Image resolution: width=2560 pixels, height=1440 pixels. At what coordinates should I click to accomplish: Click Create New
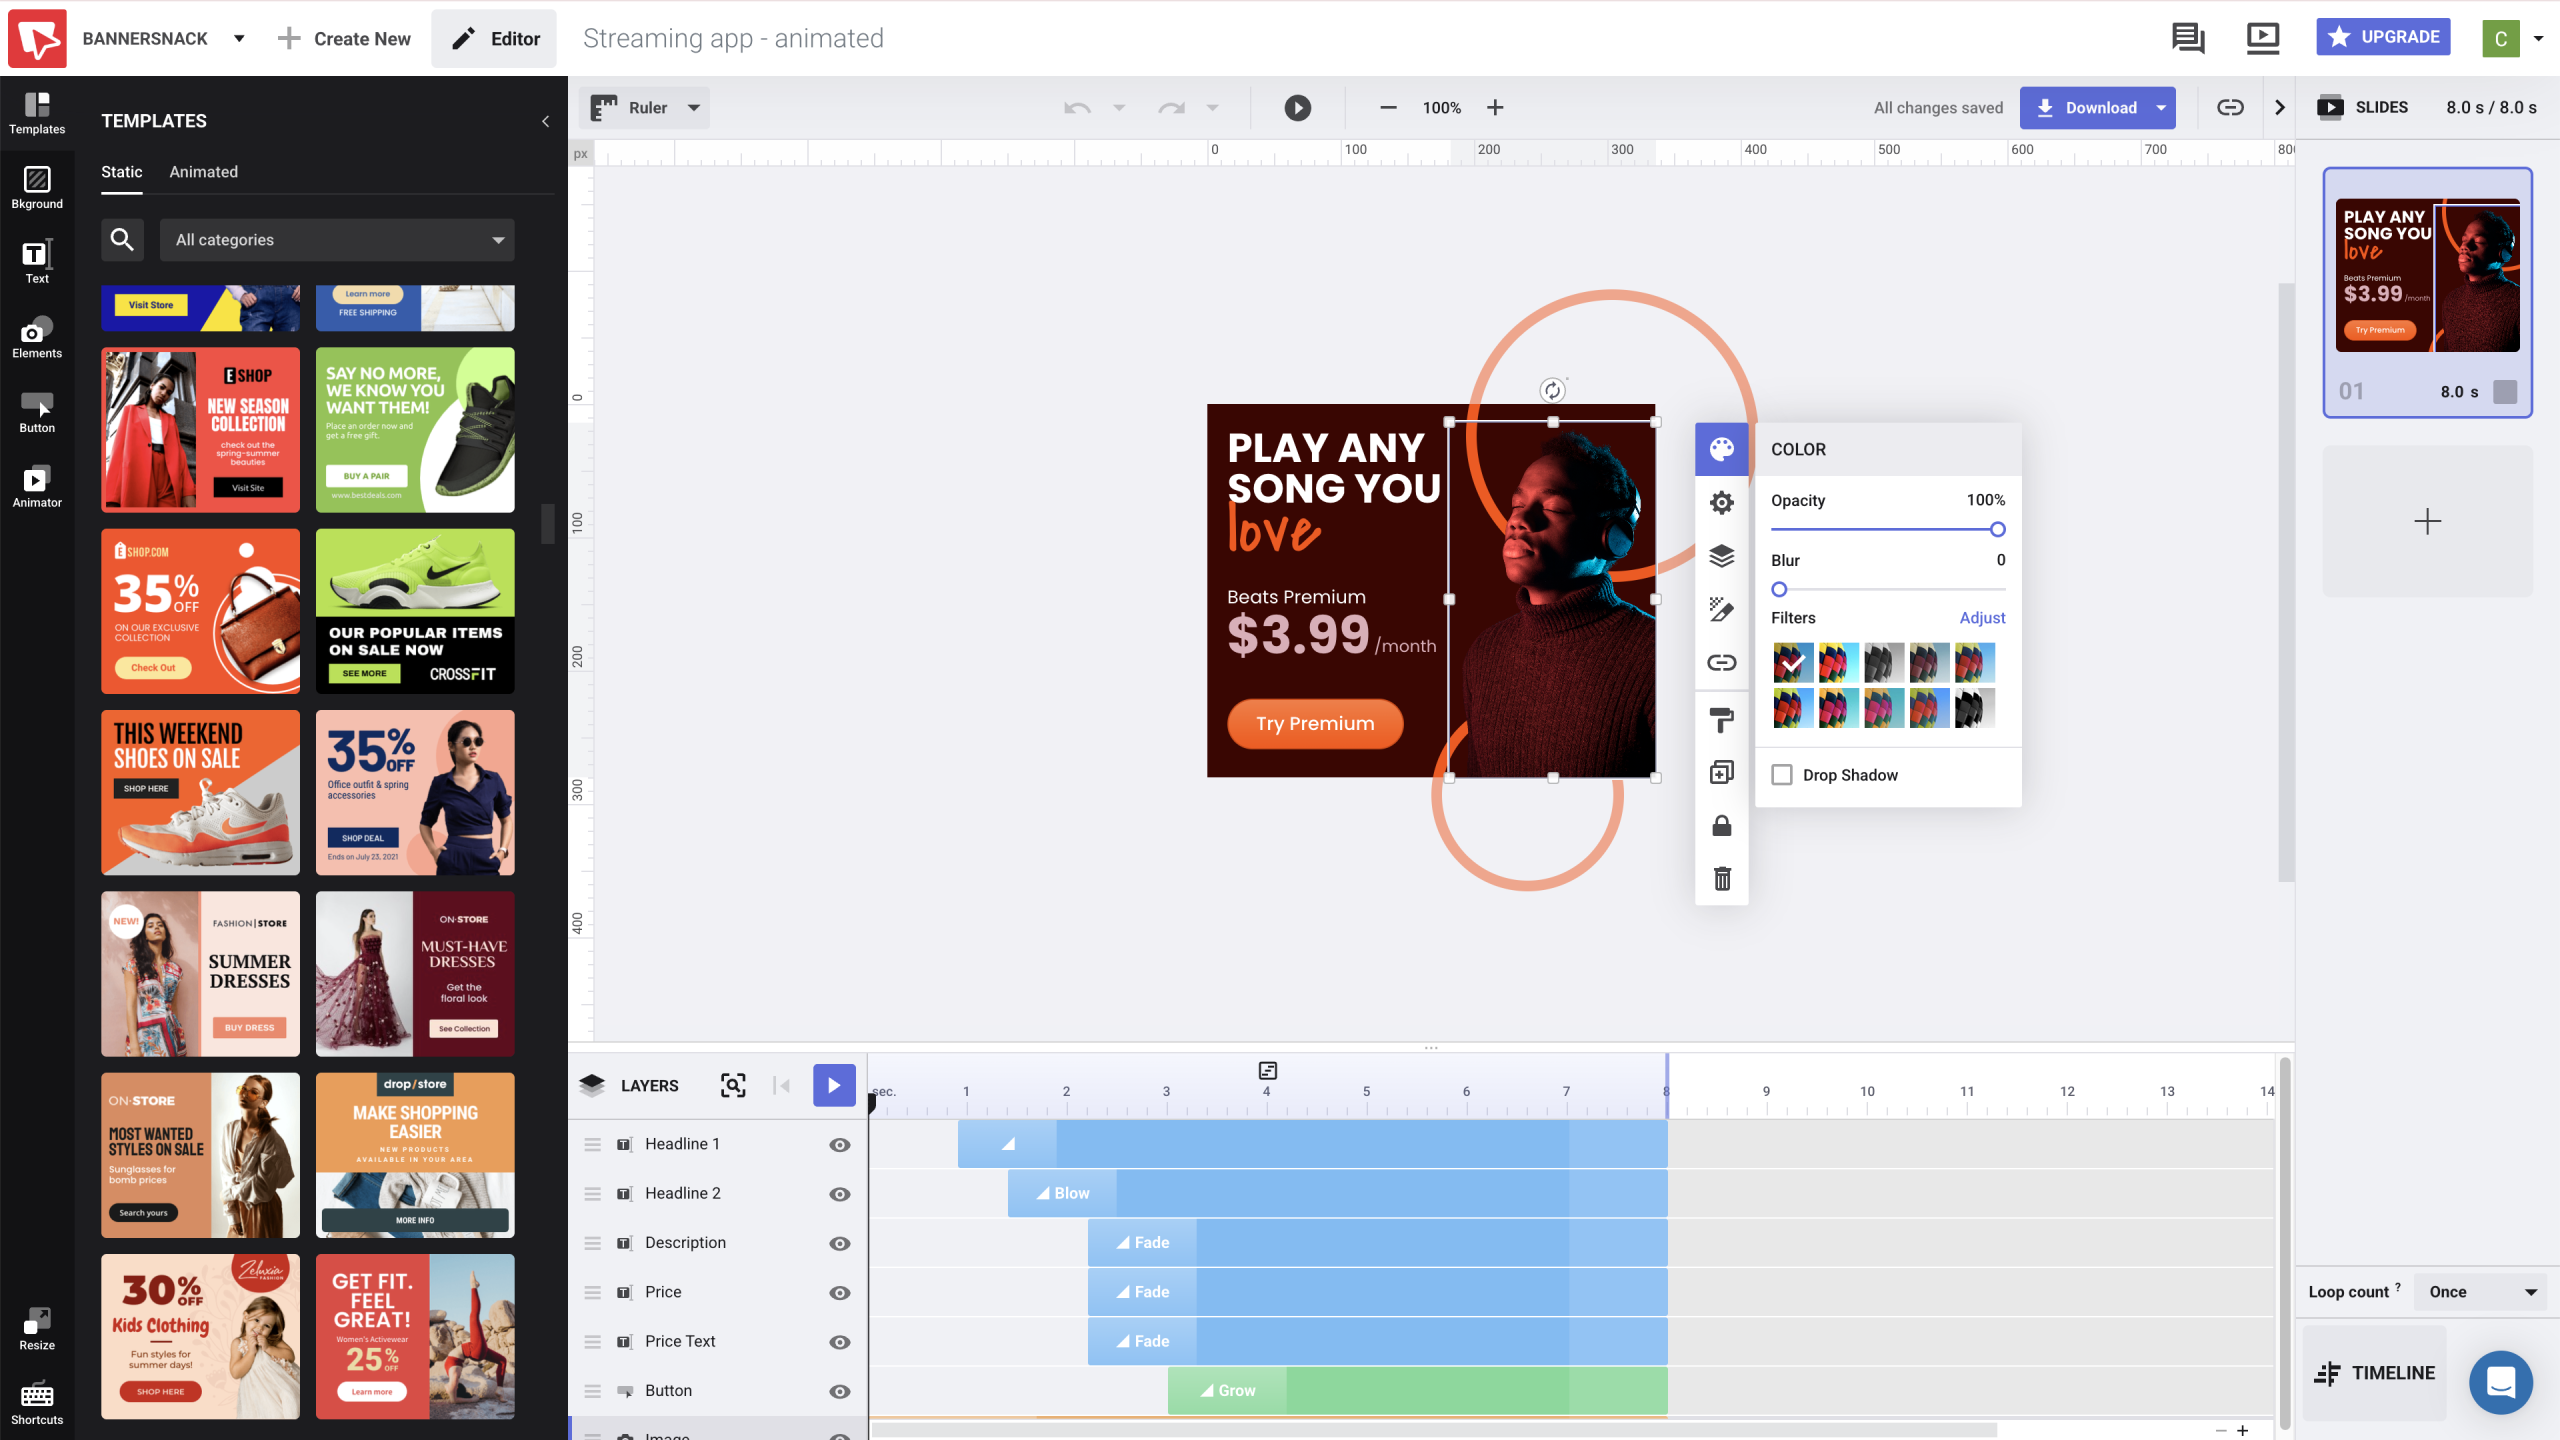click(343, 38)
